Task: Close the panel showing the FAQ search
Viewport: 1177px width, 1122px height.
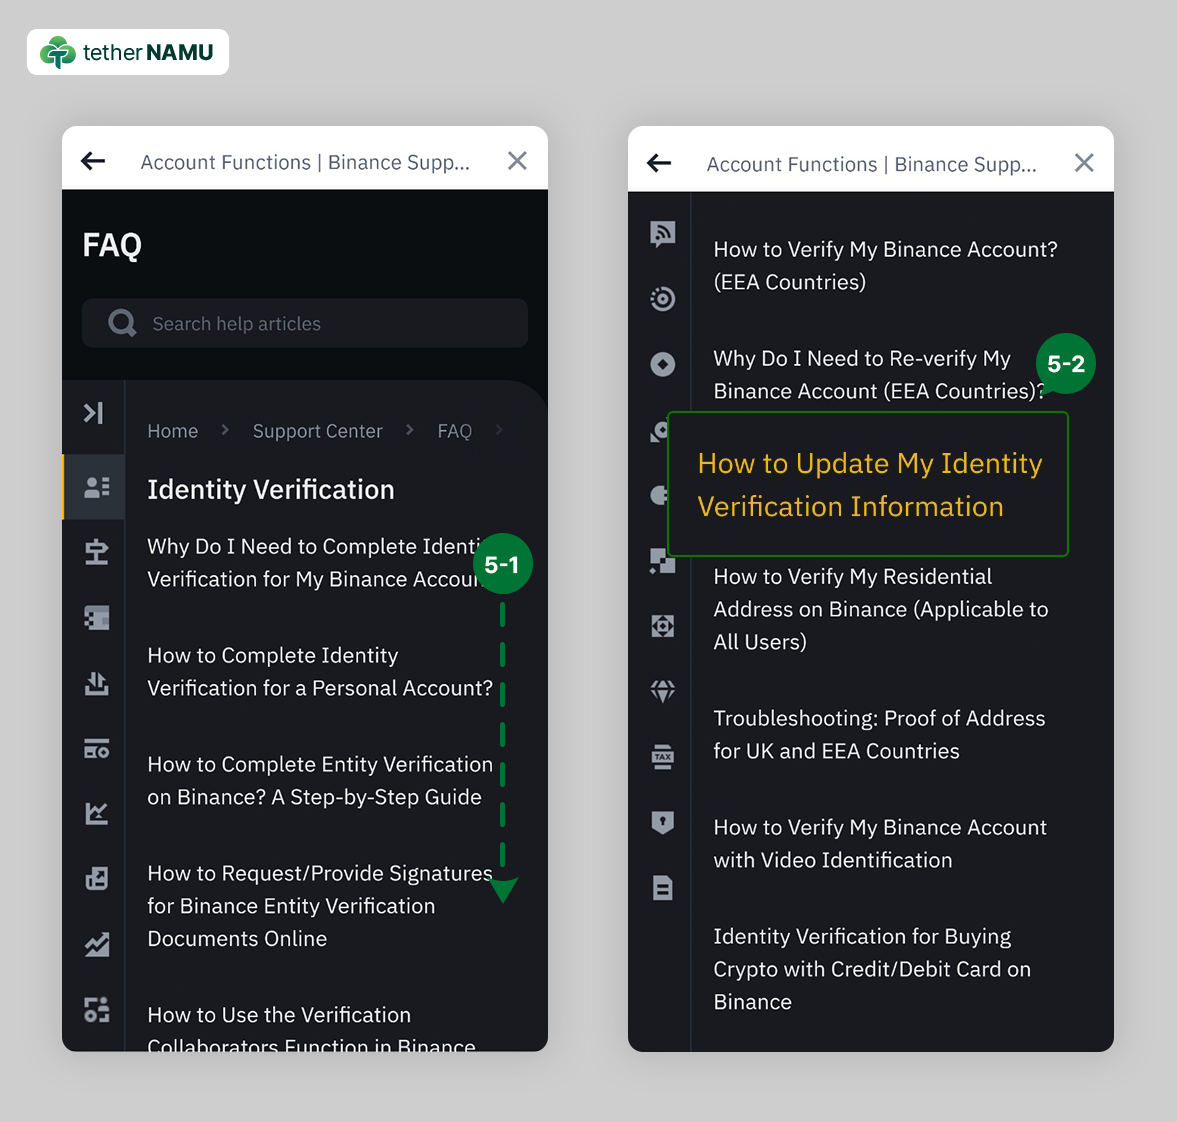Action: [517, 161]
